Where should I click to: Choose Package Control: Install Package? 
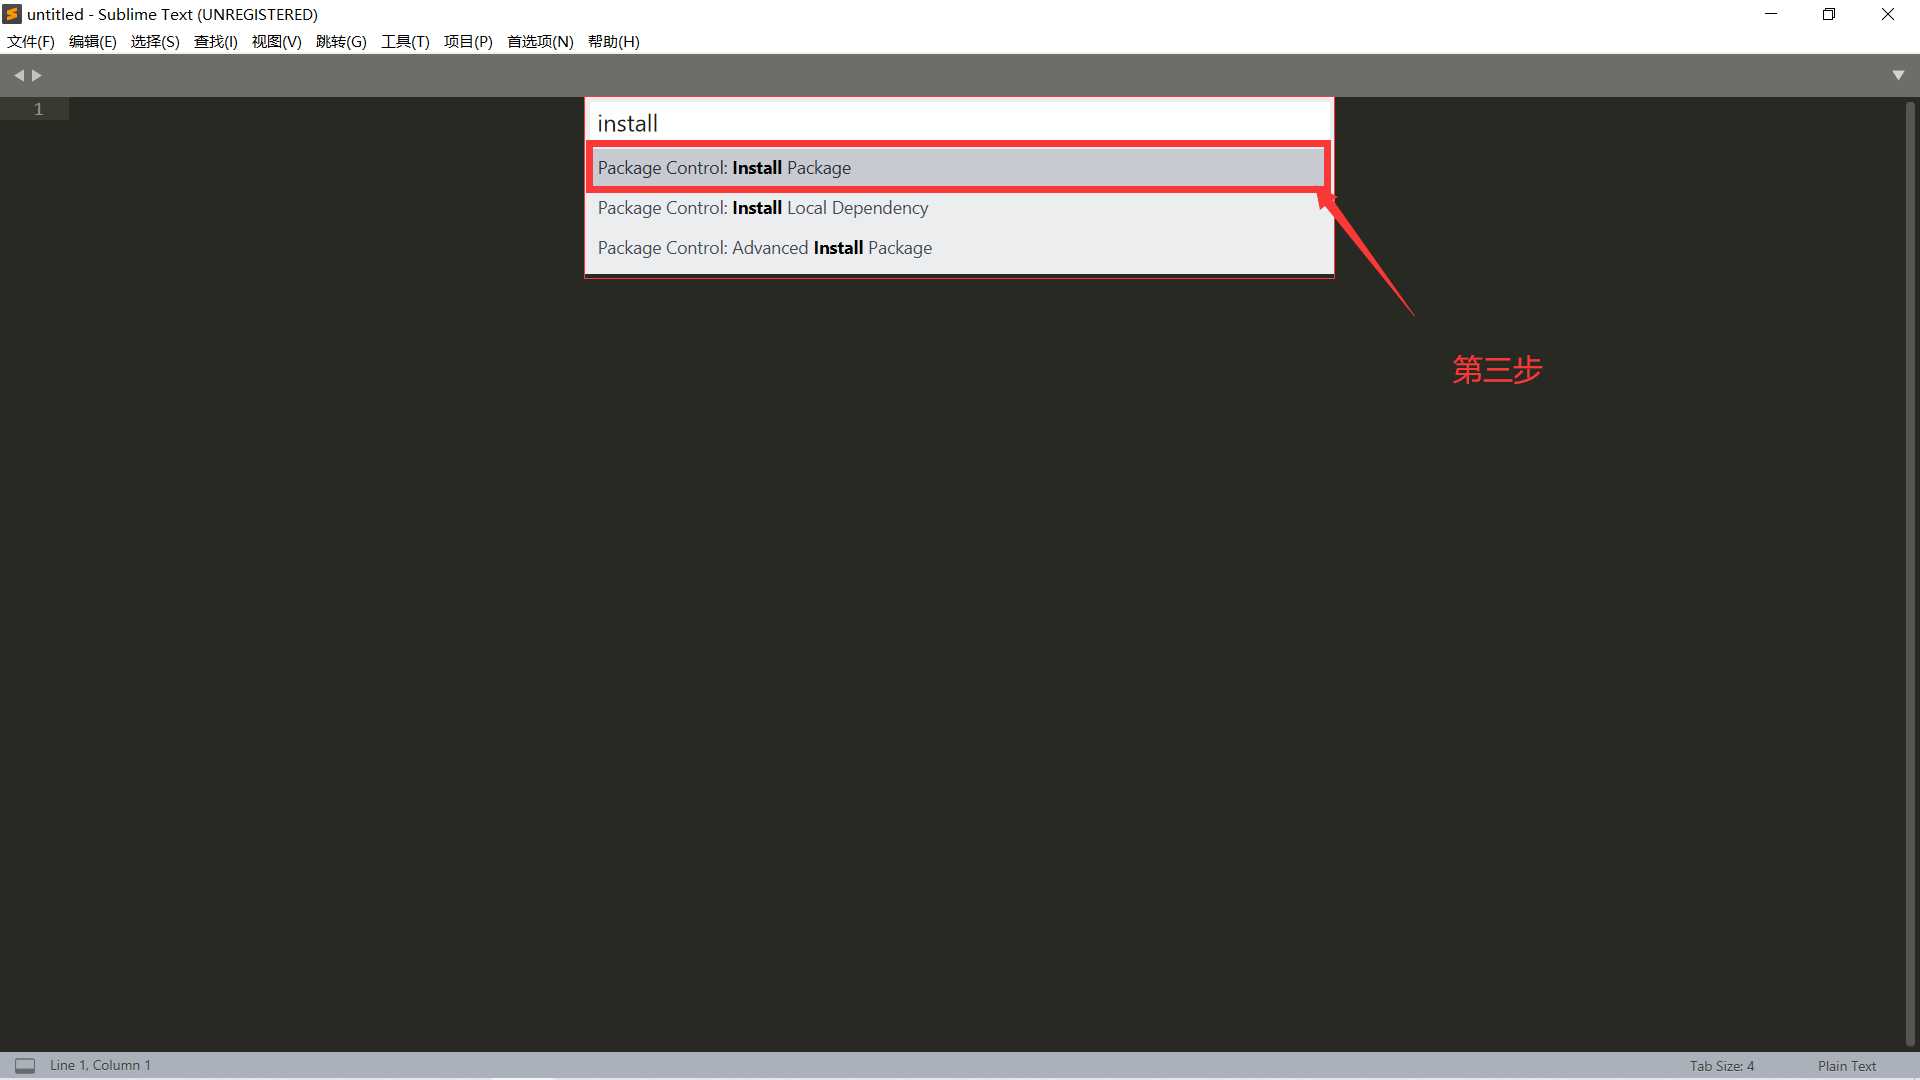959,167
